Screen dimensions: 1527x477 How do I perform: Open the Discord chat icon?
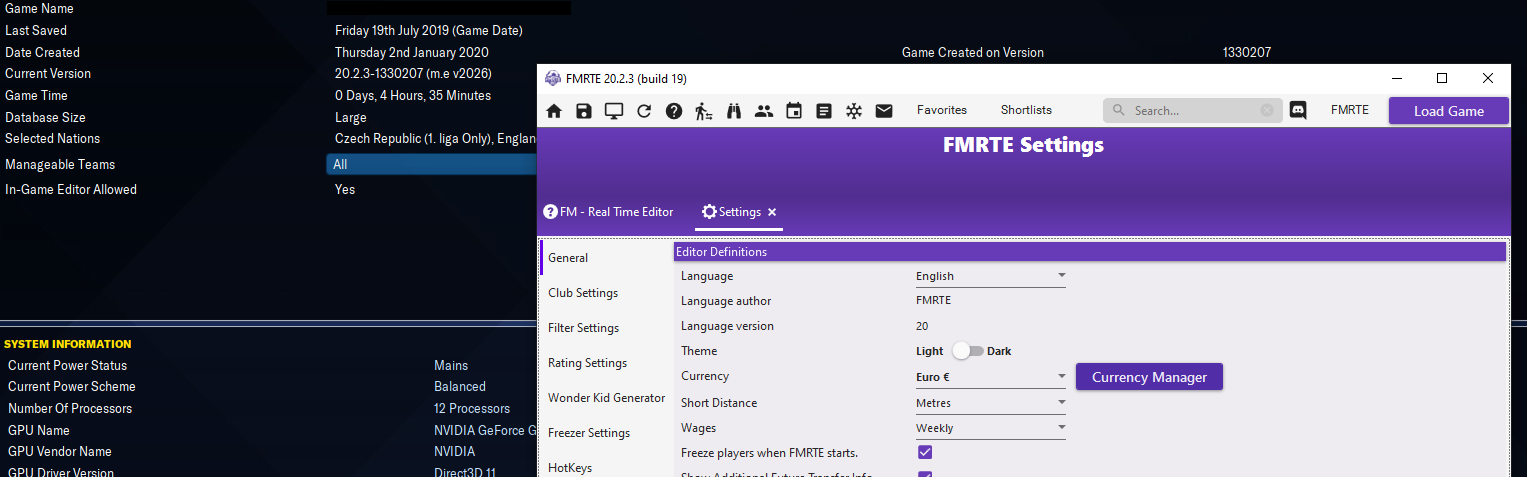tap(1298, 111)
